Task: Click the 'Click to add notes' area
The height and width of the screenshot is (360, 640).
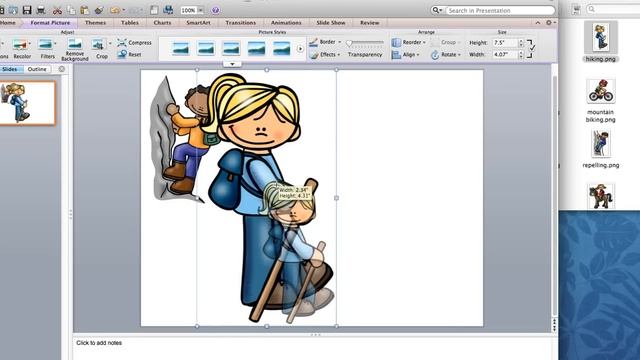Action: tap(99, 343)
